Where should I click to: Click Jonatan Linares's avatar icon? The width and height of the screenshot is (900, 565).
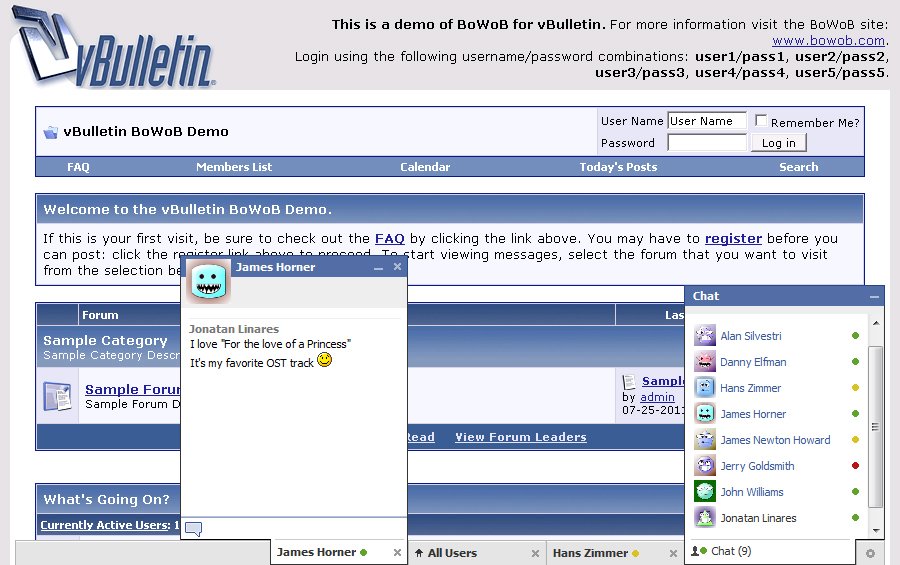click(705, 518)
